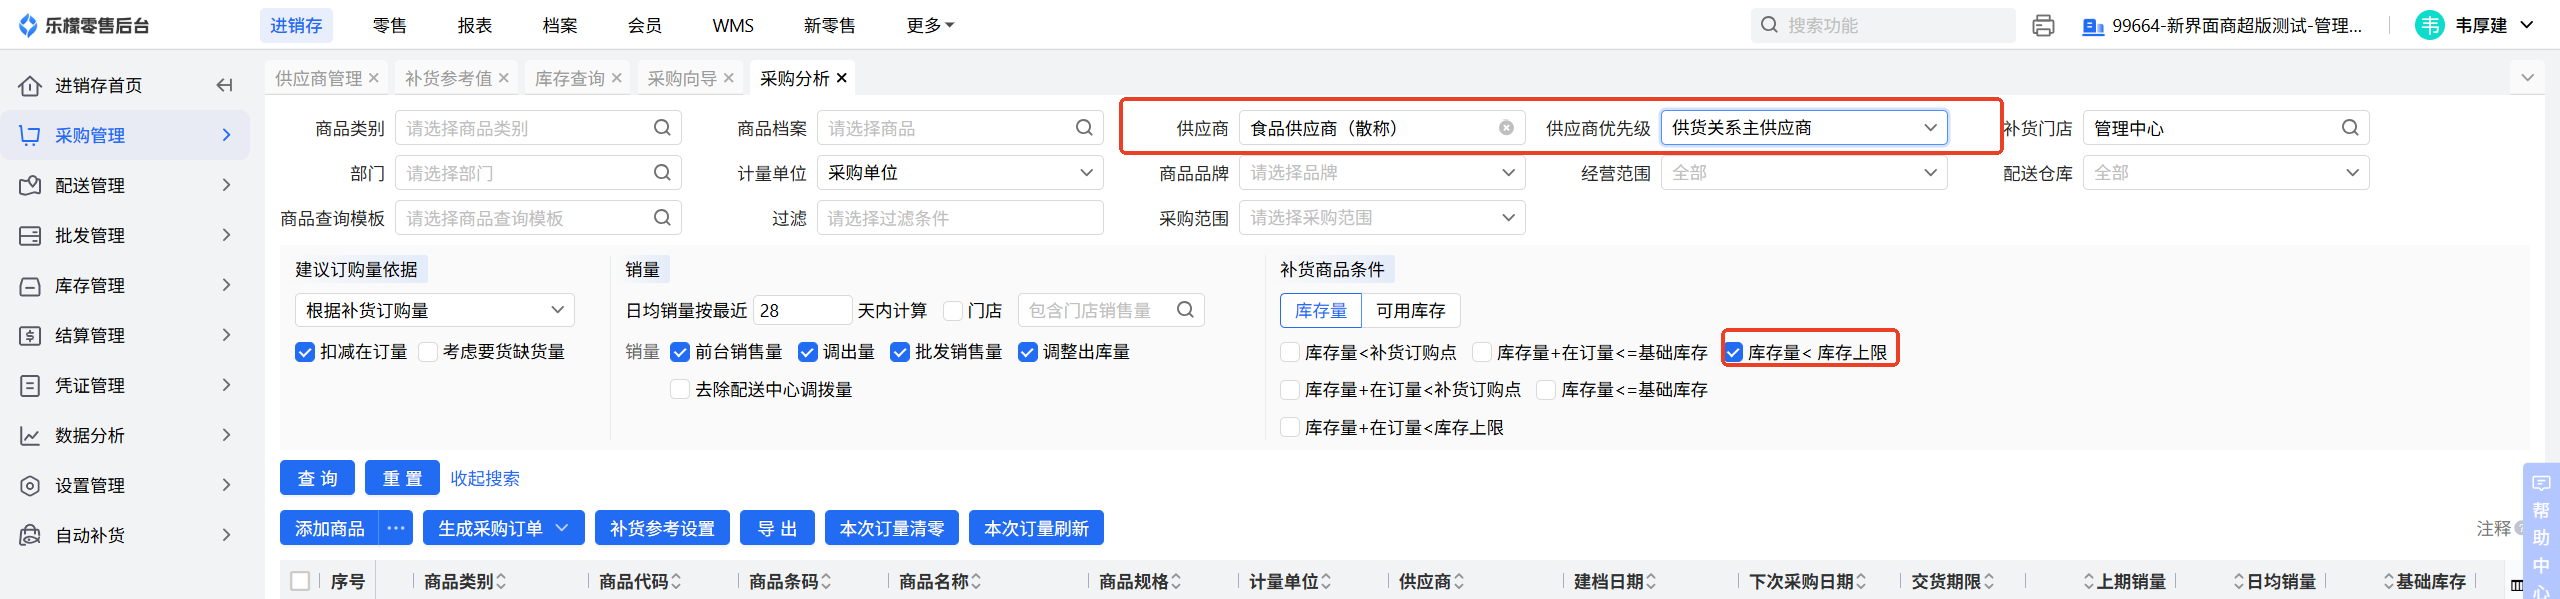Open the 商品品牌 dropdown
Screen dimensions: 2560x599
click(x=1382, y=173)
